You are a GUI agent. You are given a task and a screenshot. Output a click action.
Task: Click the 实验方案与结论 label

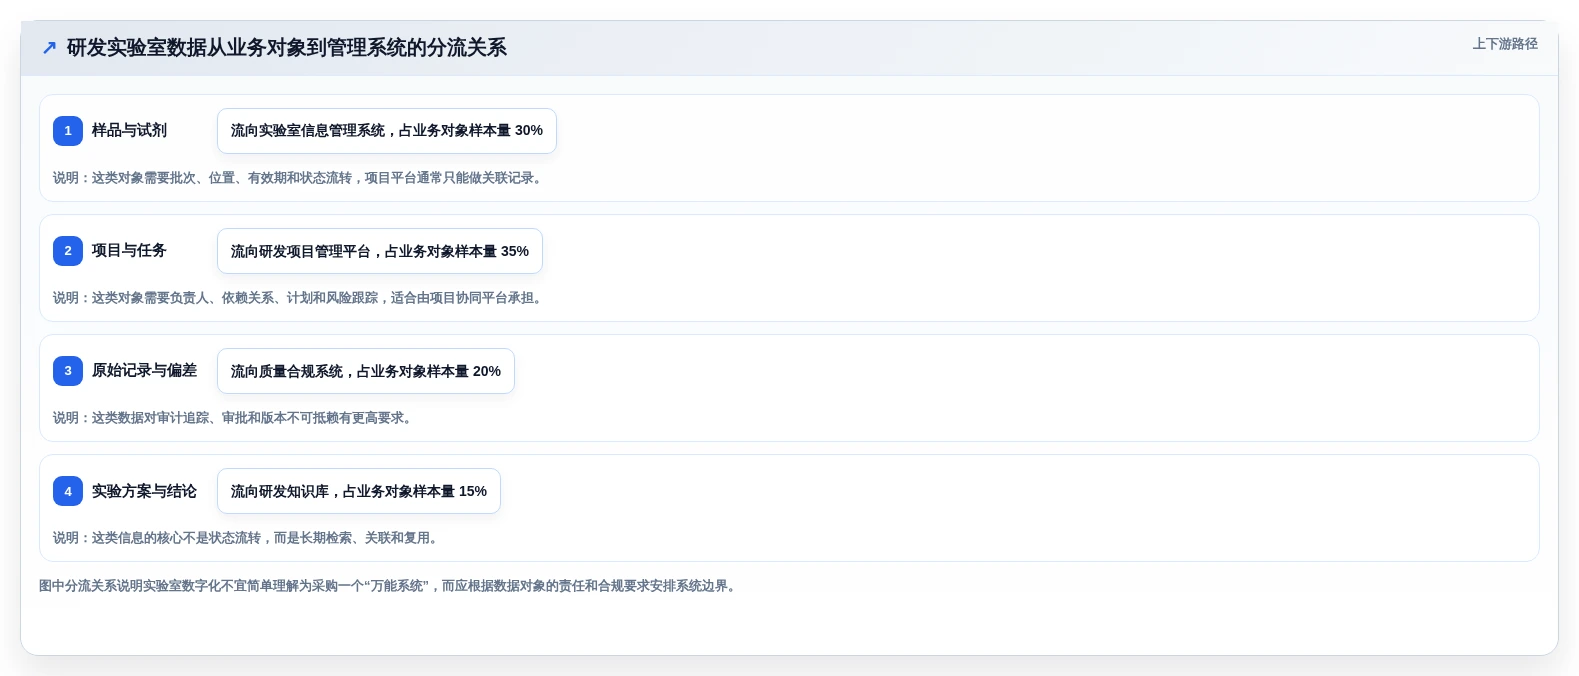144,491
